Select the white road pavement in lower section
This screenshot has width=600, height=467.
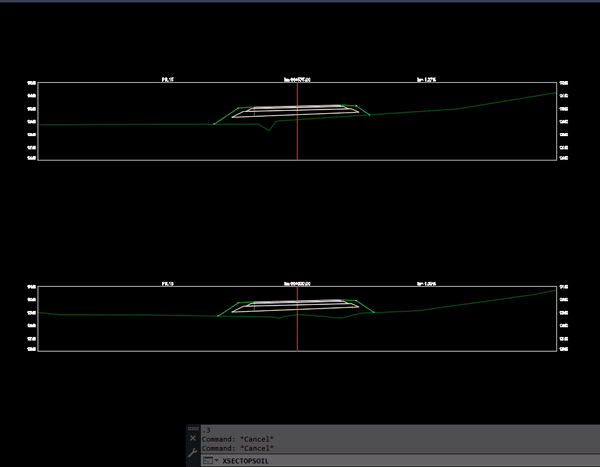[x=296, y=303]
